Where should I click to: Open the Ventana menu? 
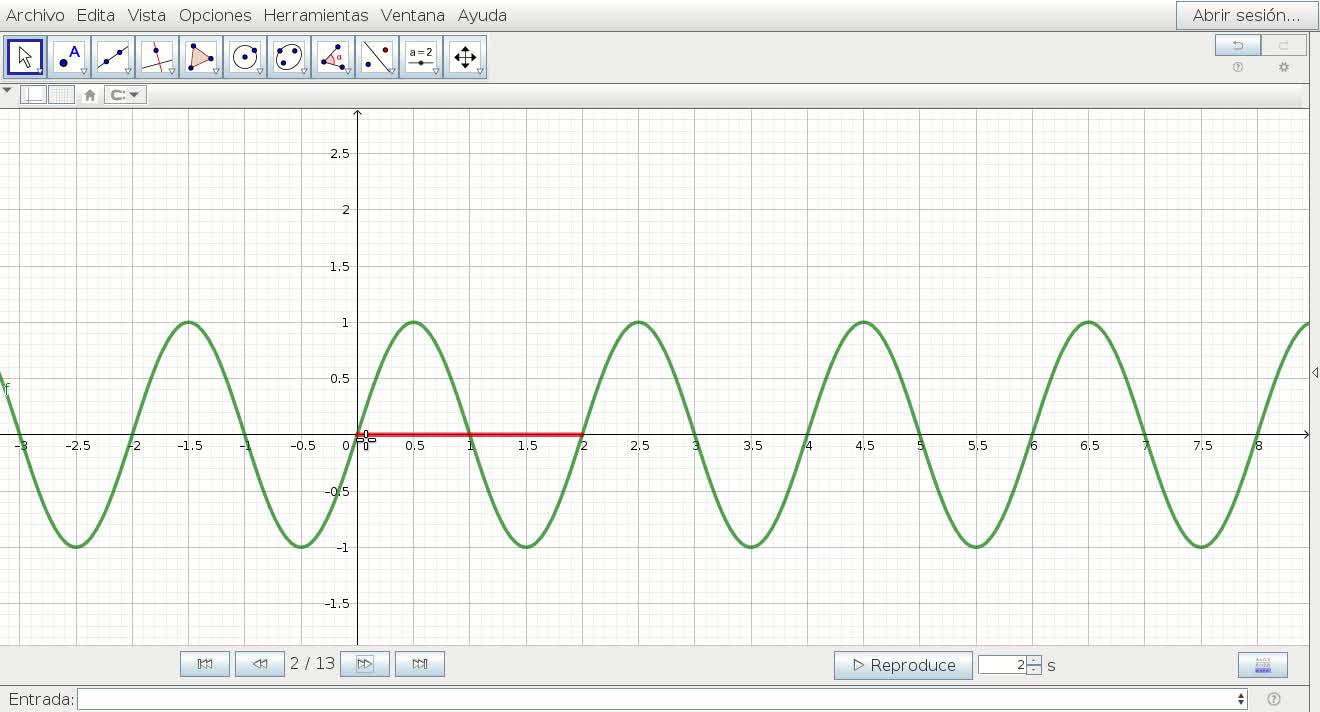413,15
